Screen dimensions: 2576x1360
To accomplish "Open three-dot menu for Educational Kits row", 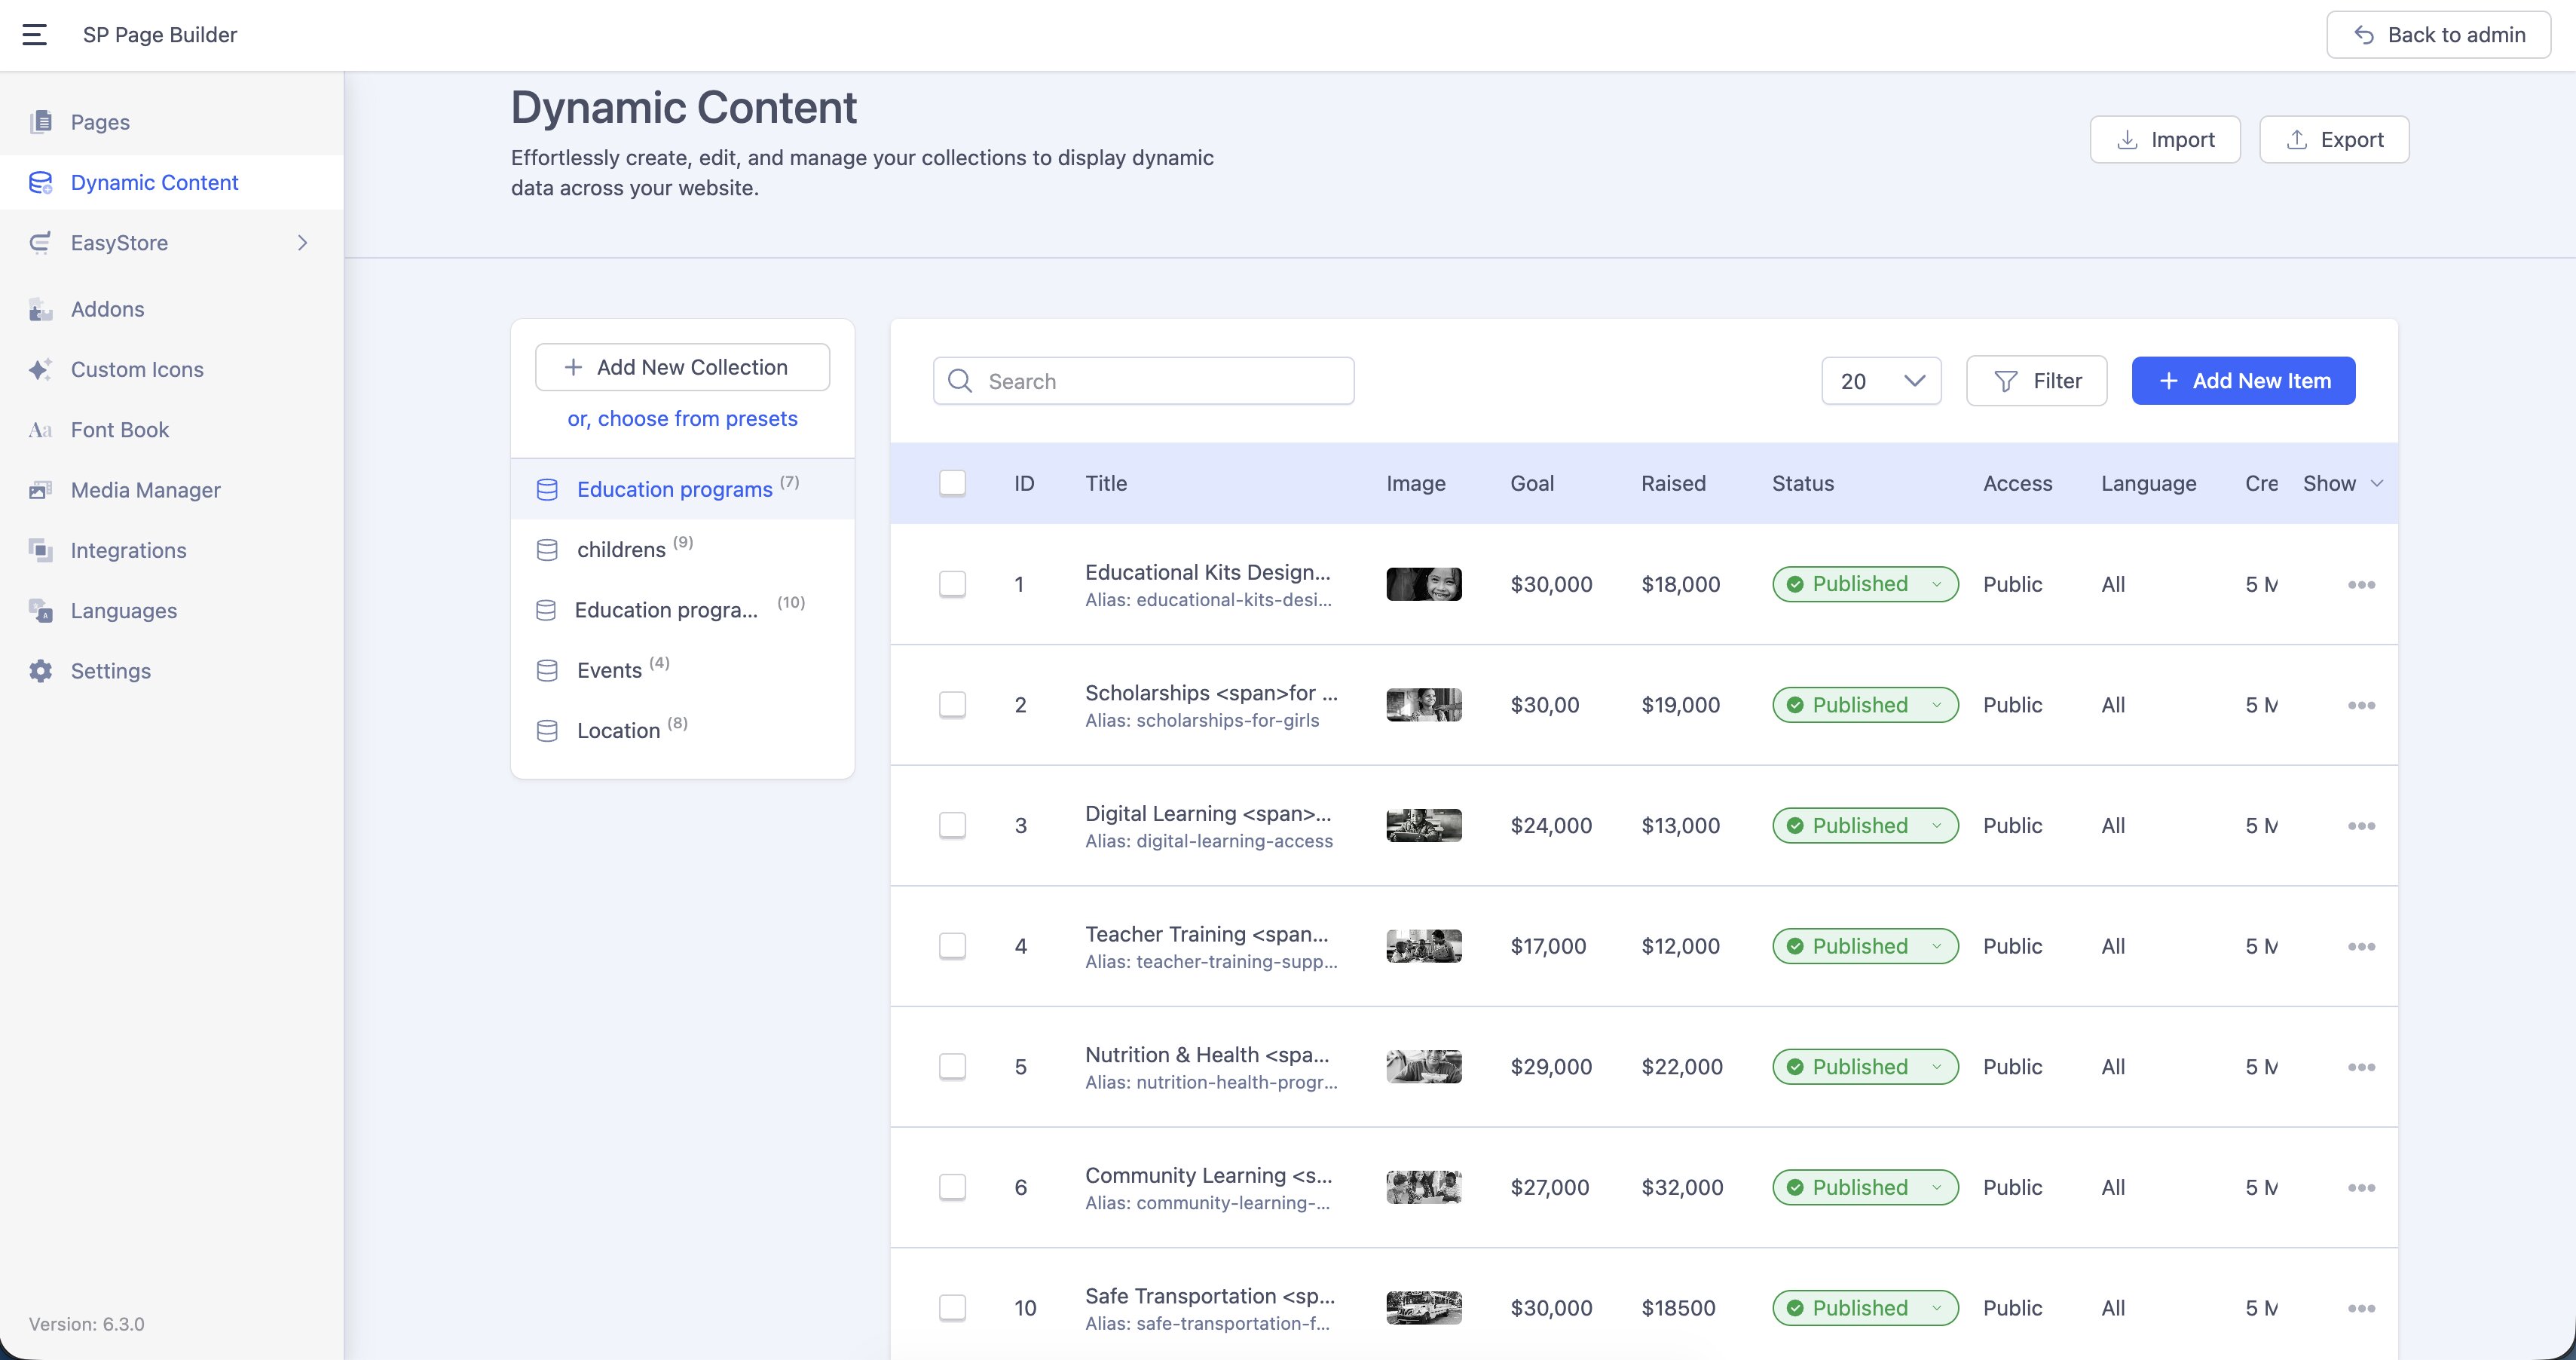I will (2361, 585).
